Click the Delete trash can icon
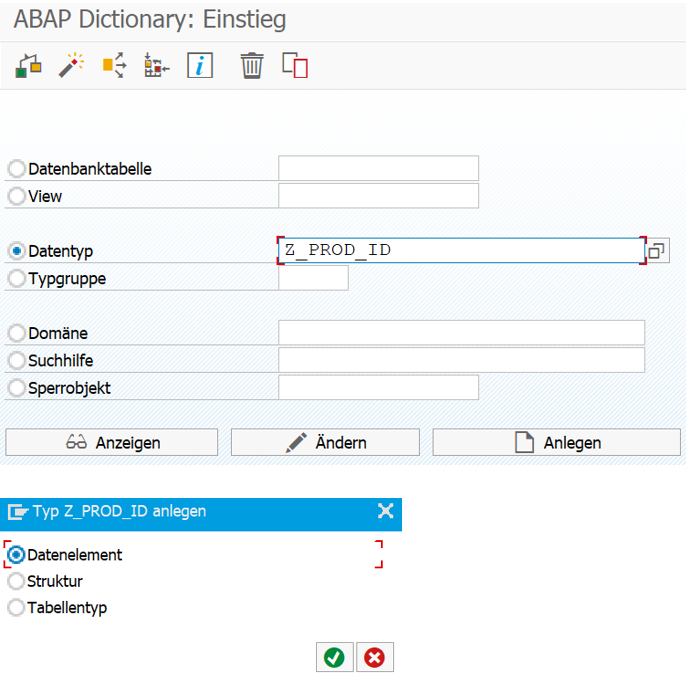686x679 pixels. coord(252,66)
